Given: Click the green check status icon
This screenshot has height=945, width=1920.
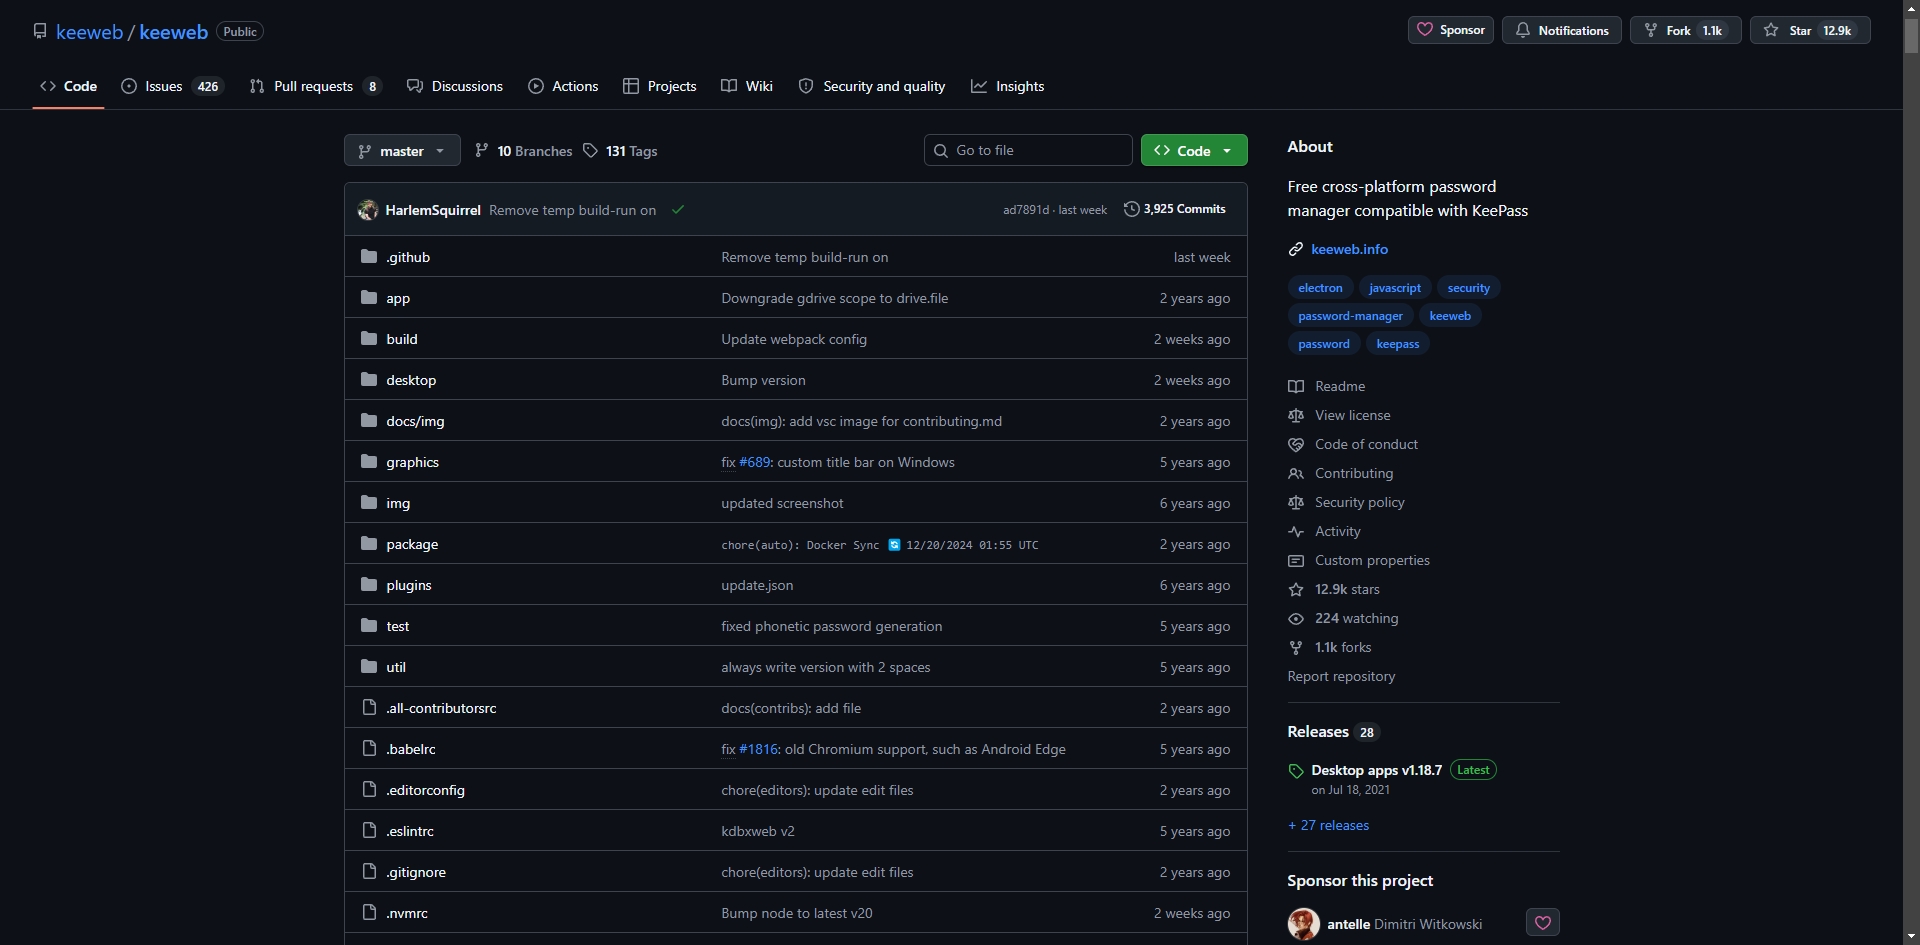Looking at the screenshot, I should point(678,210).
